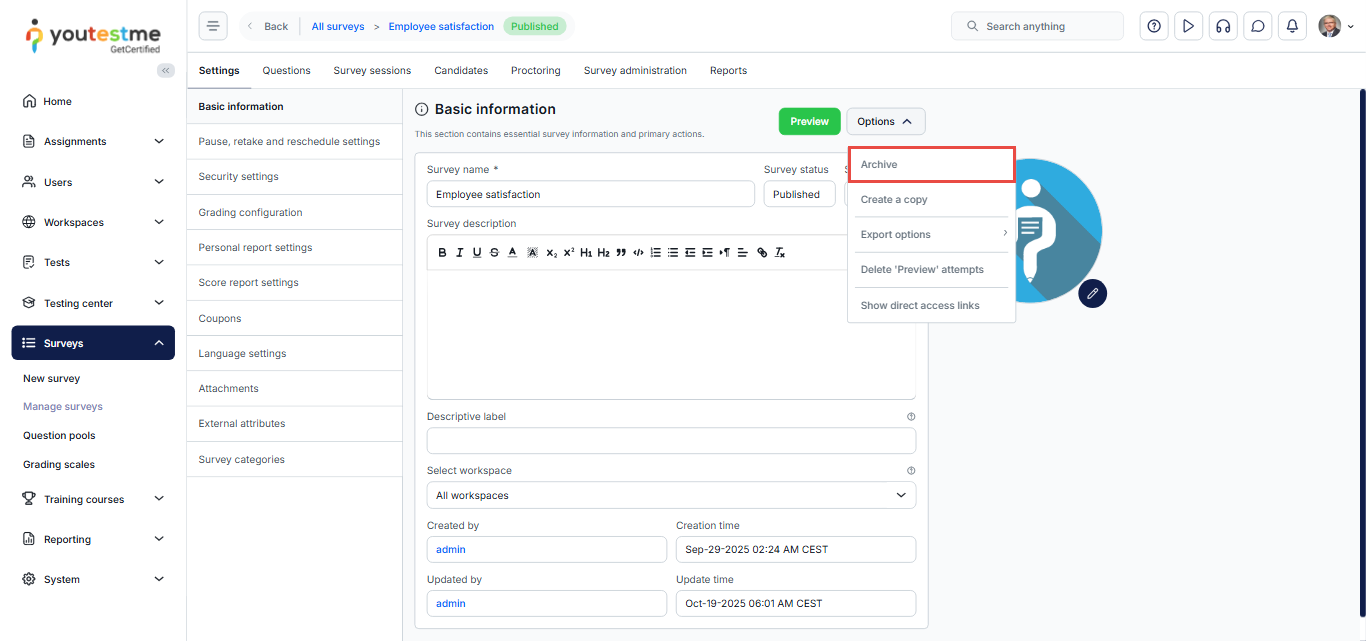
Task: Select Archive from the Options menu
Action: coord(932,165)
